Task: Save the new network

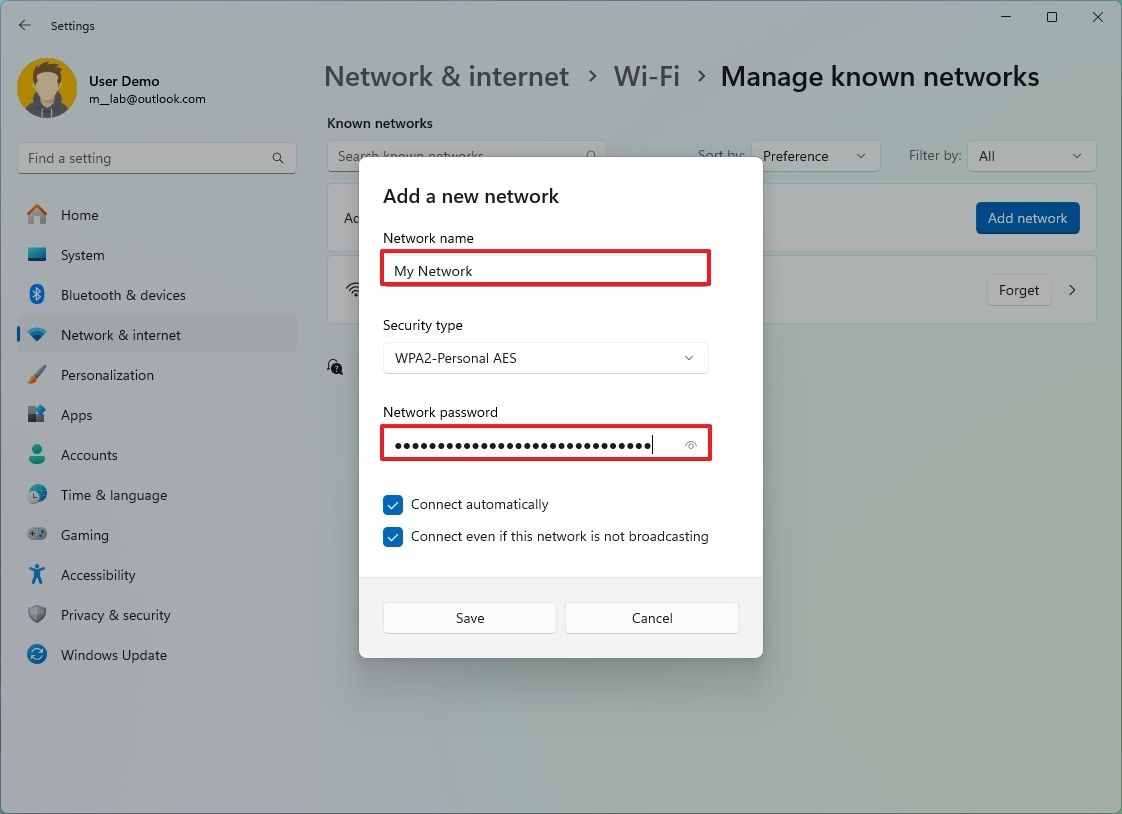Action: click(x=469, y=618)
